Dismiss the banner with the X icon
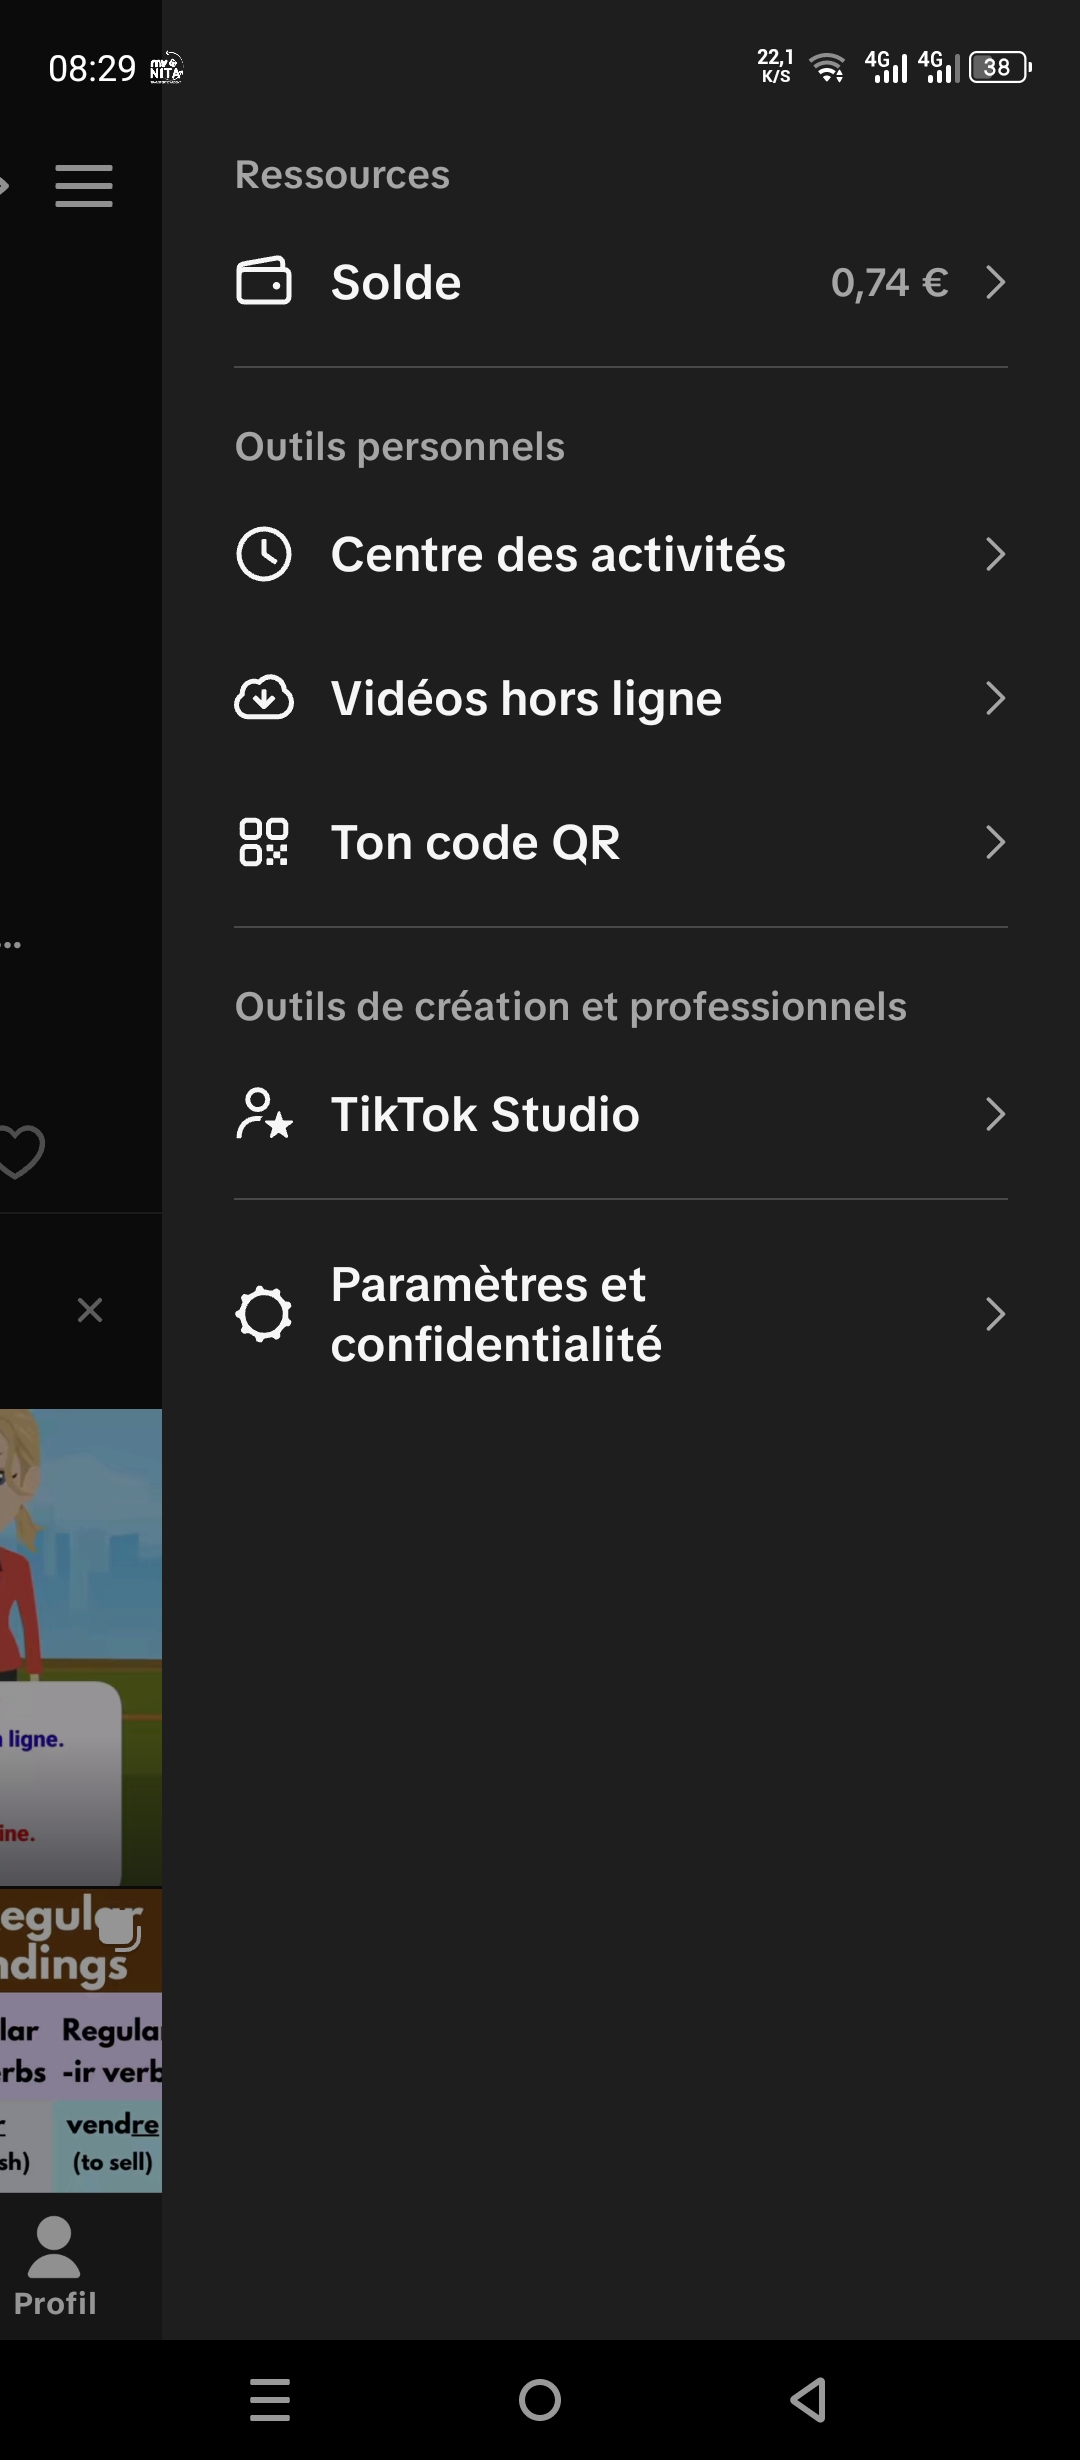 (90, 1310)
